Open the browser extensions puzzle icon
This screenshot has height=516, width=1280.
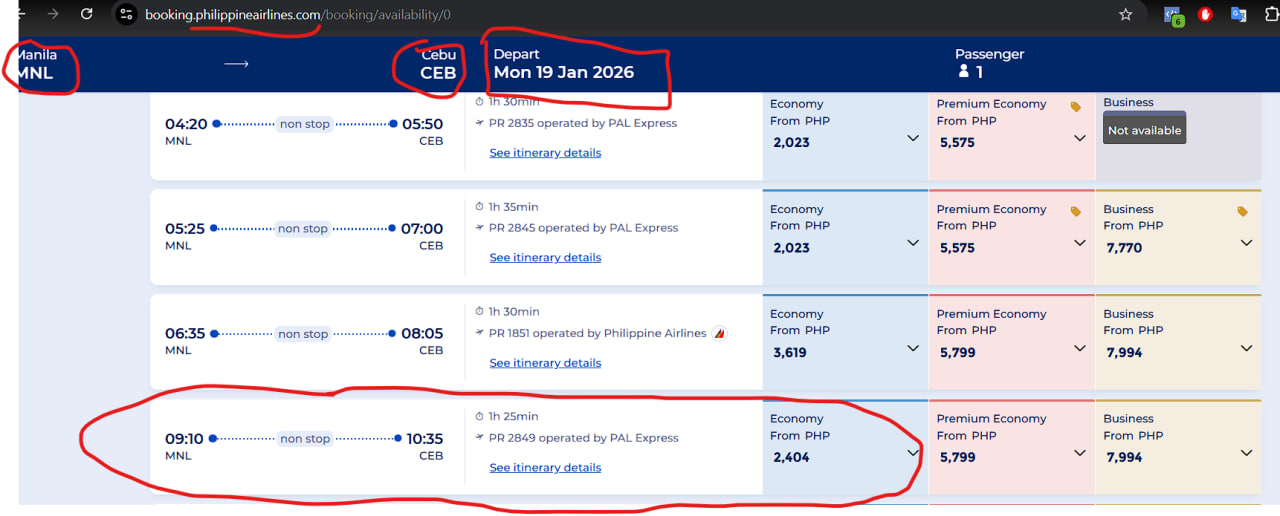(1272, 14)
